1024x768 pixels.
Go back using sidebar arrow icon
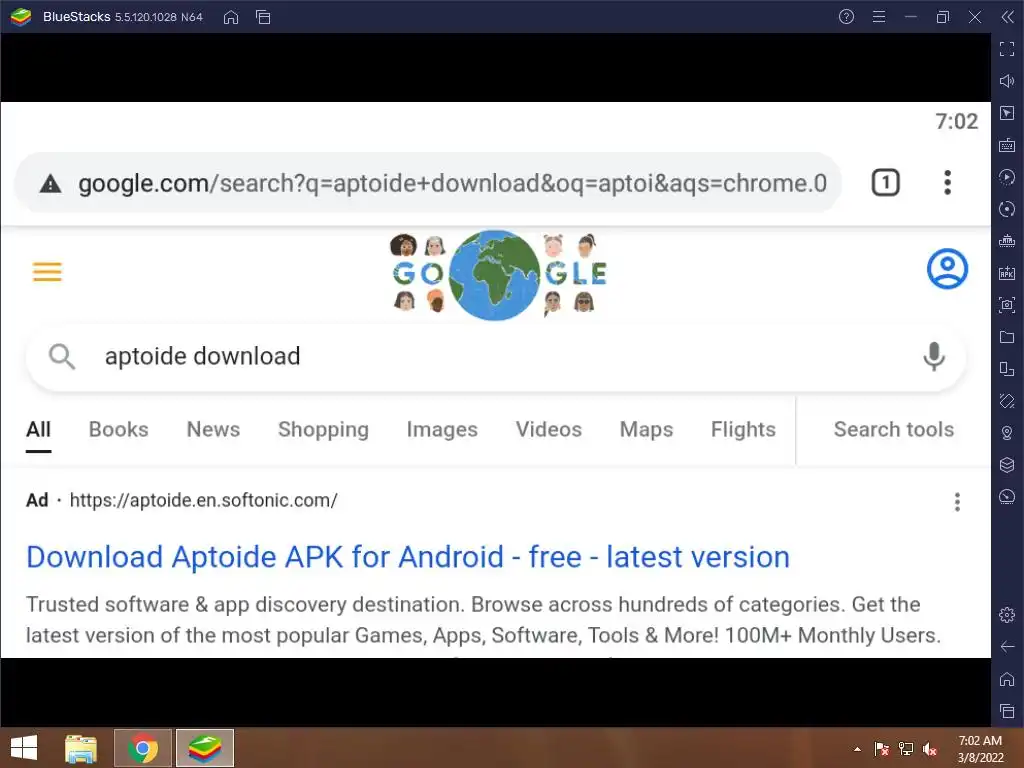click(1007, 647)
